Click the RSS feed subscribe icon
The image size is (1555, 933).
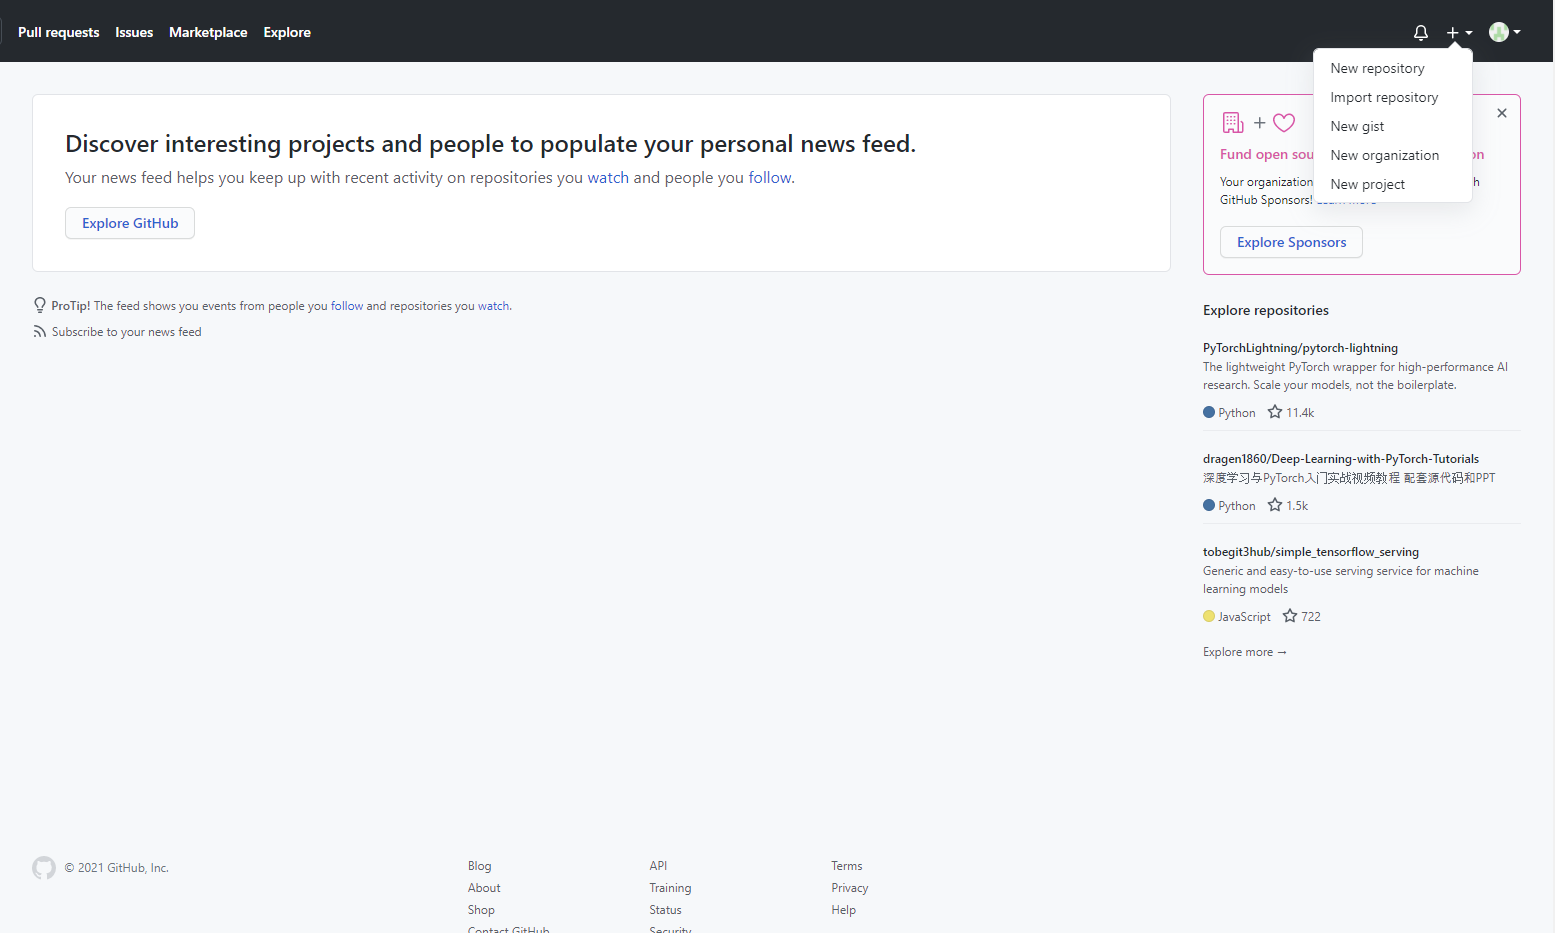click(x=40, y=331)
